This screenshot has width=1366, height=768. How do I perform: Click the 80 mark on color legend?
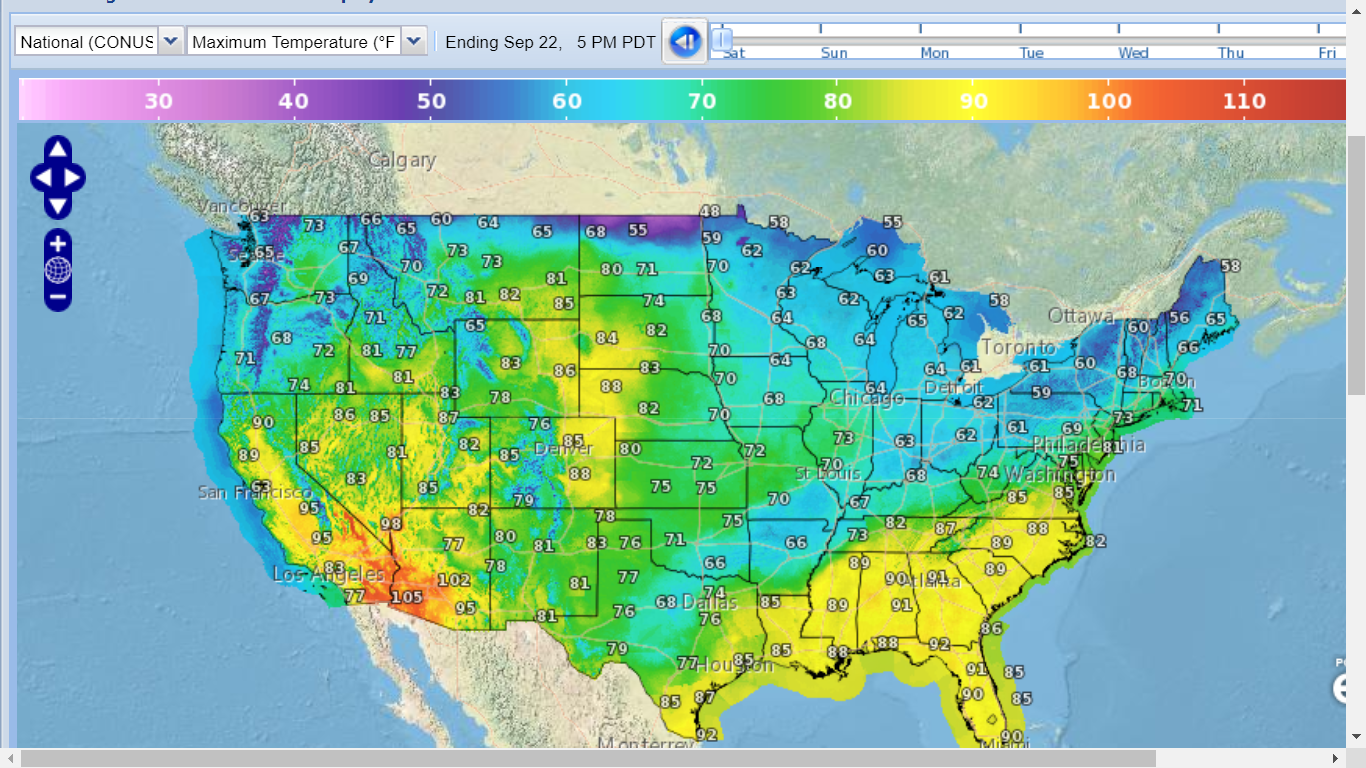coord(837,101)
